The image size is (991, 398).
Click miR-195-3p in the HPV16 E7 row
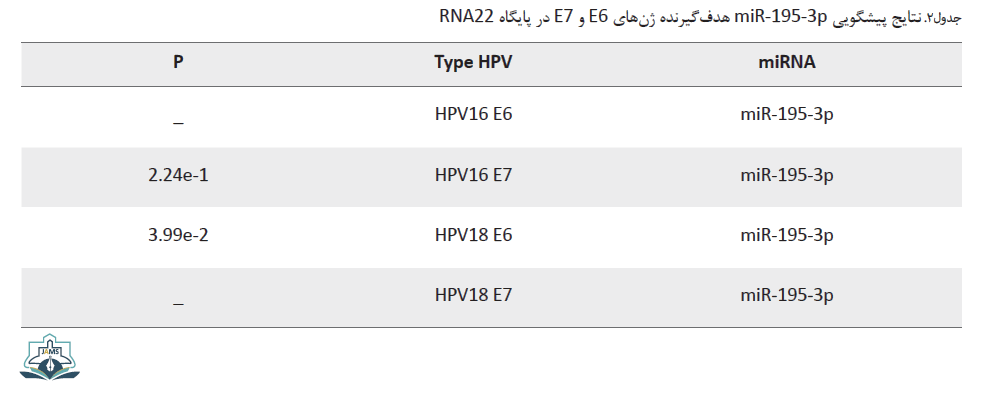pos(787,176)
